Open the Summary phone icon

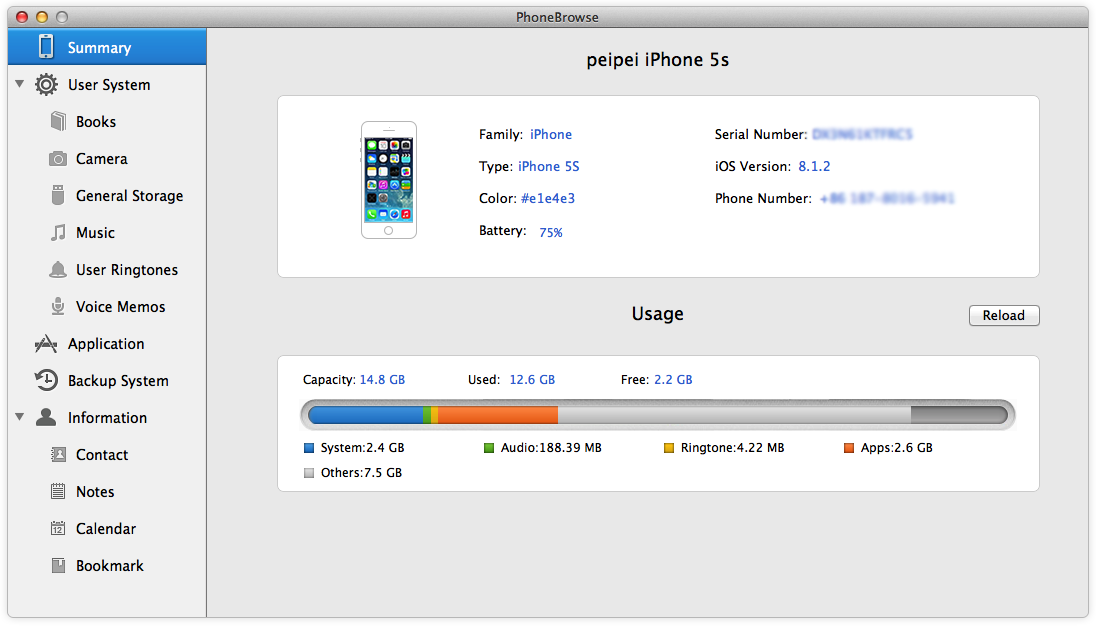coord(46,47)
